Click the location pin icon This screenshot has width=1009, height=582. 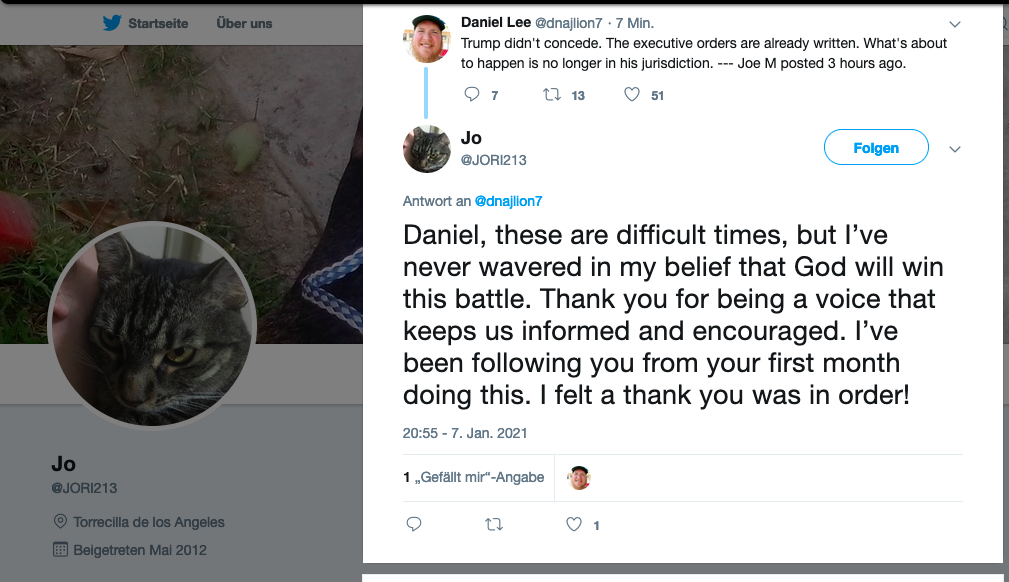59,522
